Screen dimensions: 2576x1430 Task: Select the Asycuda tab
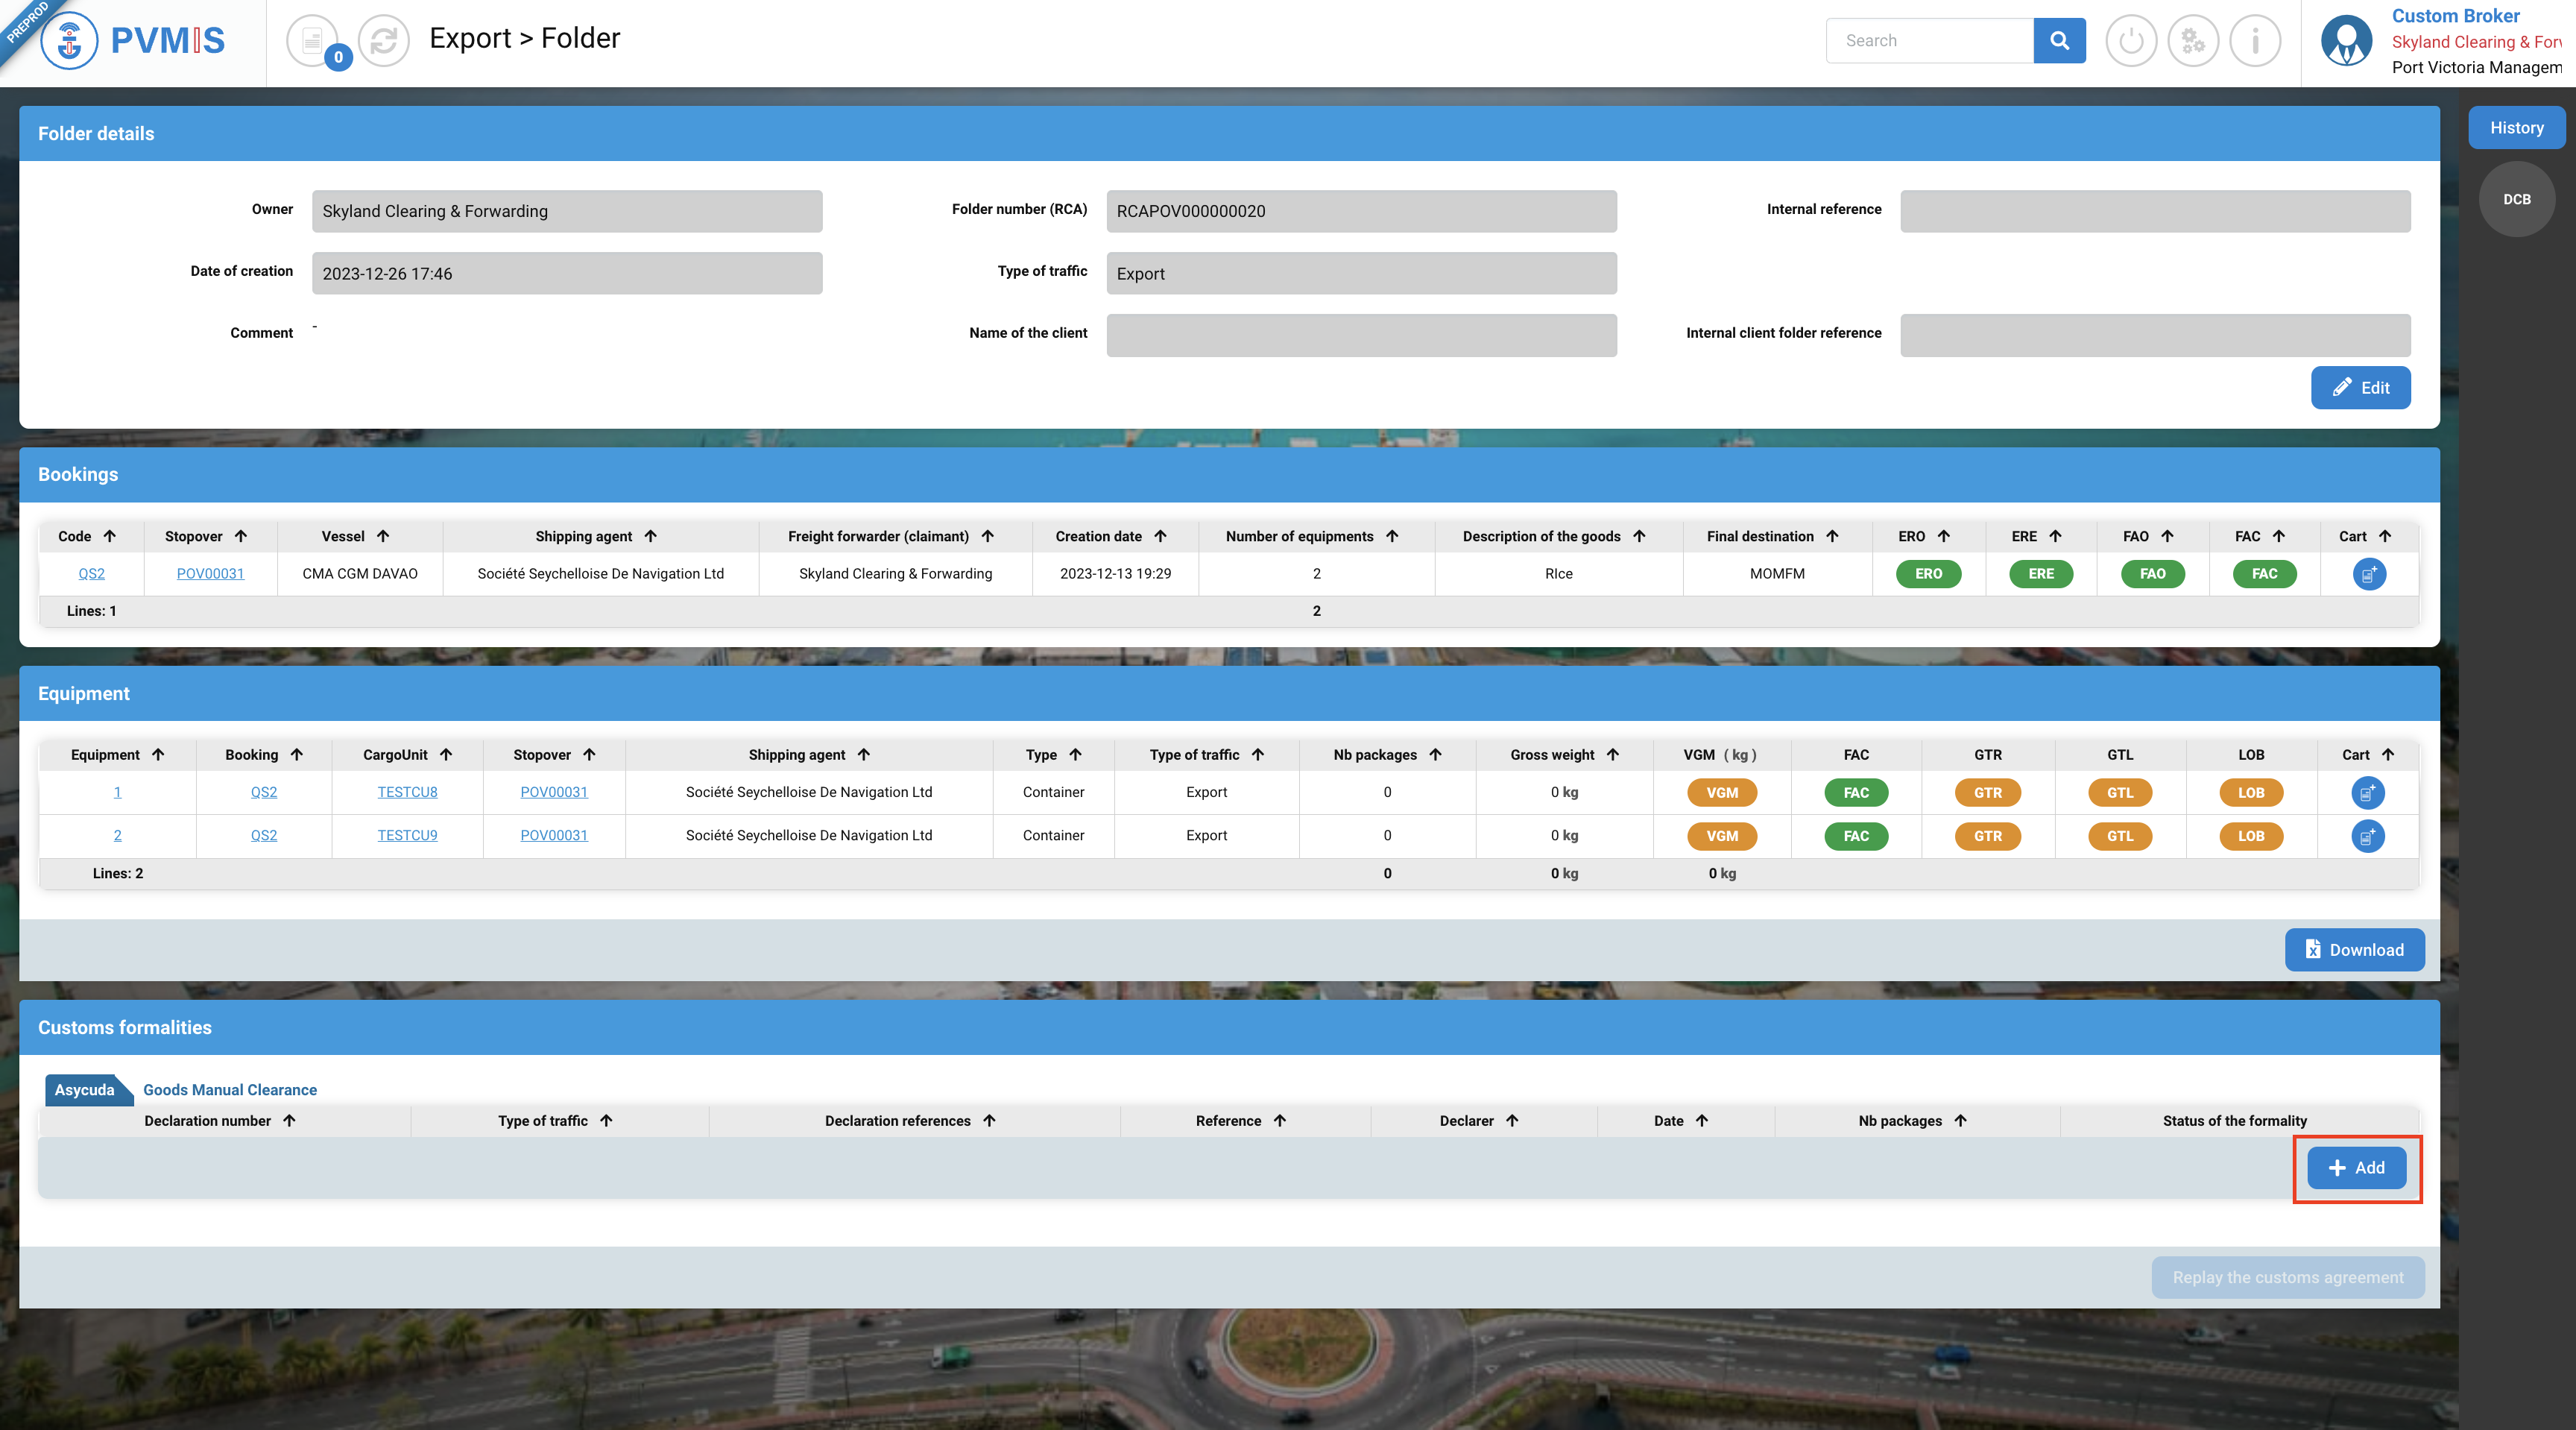coord(84,1090)
